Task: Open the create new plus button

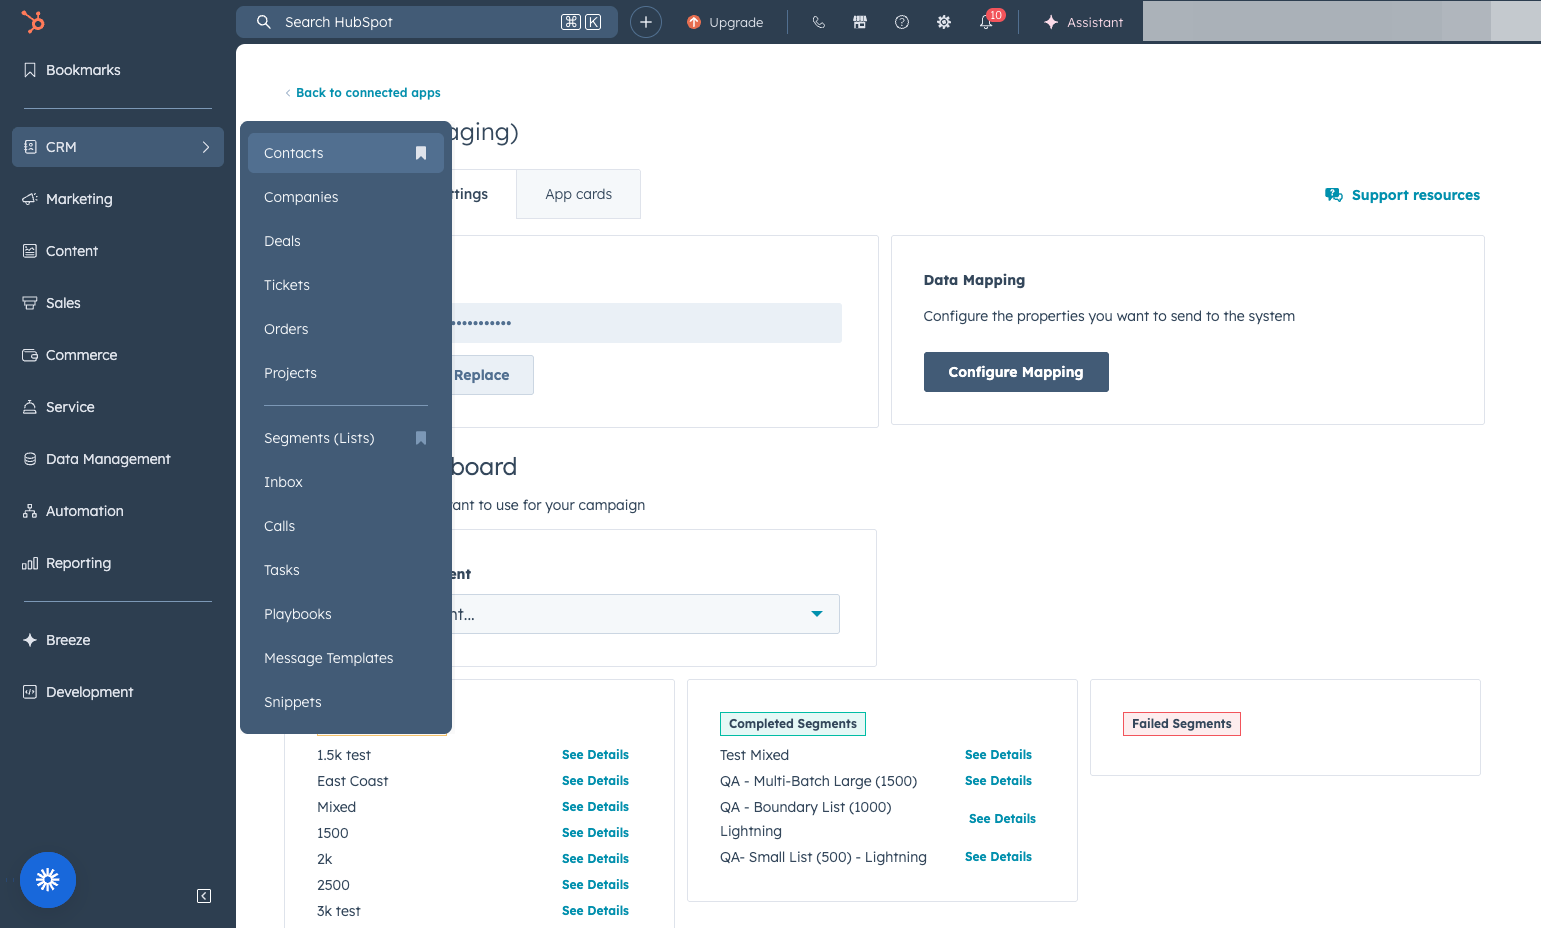Action: (x=646, y=22)
